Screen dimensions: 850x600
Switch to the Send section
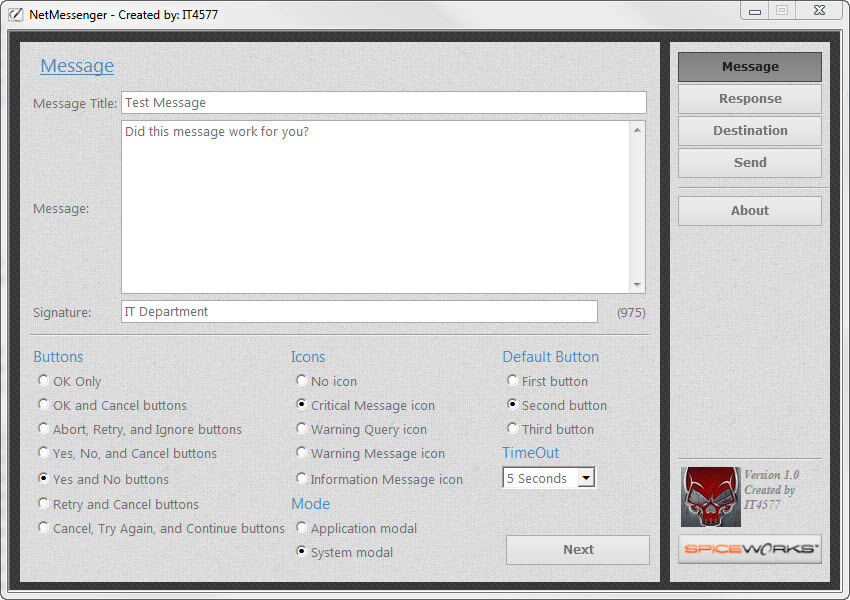tap(749, 162)
